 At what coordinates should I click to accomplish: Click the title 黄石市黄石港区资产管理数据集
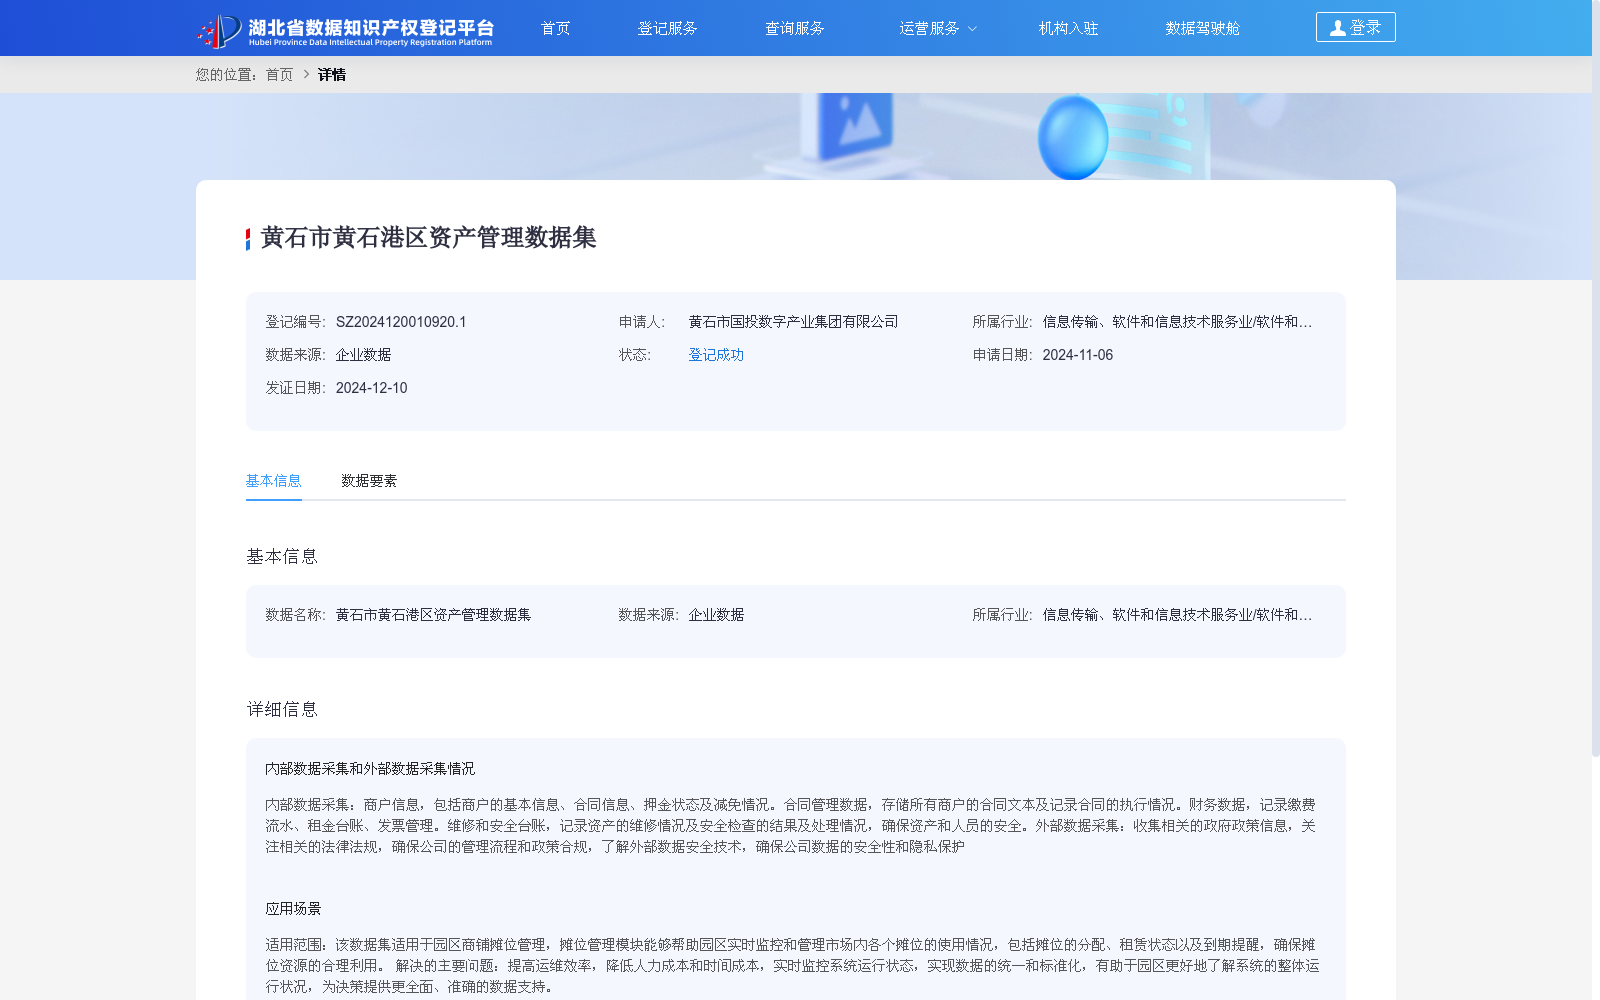[428, 238]
